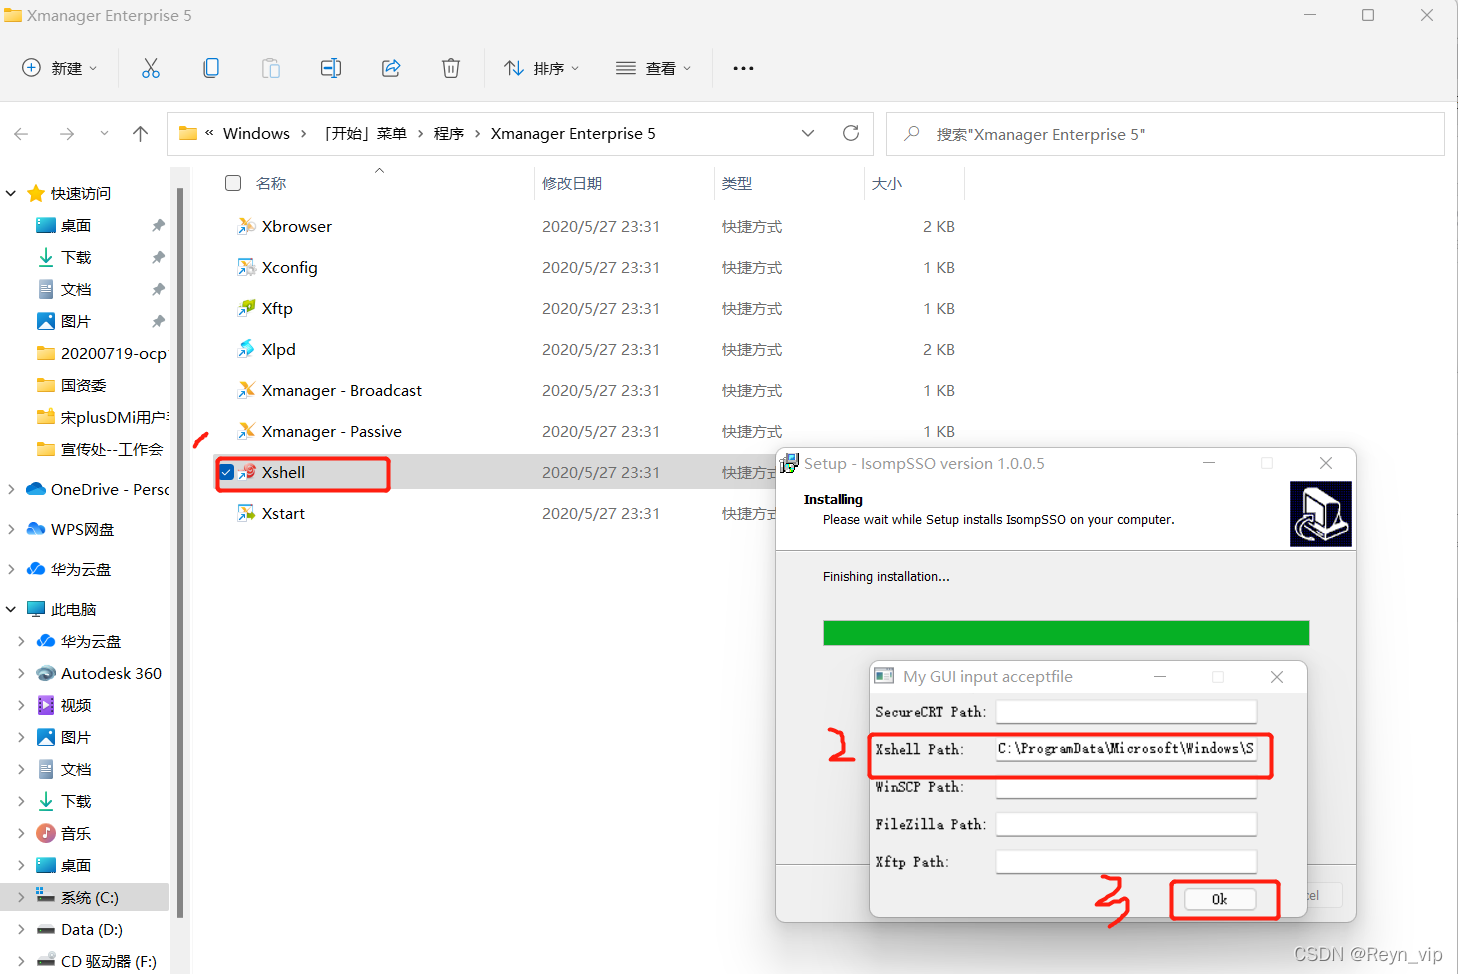Click the WPS网盘 icon in sidebar
Viewport: 1458px width, 974px height.
pyautogui.click(x=36, y=529)
